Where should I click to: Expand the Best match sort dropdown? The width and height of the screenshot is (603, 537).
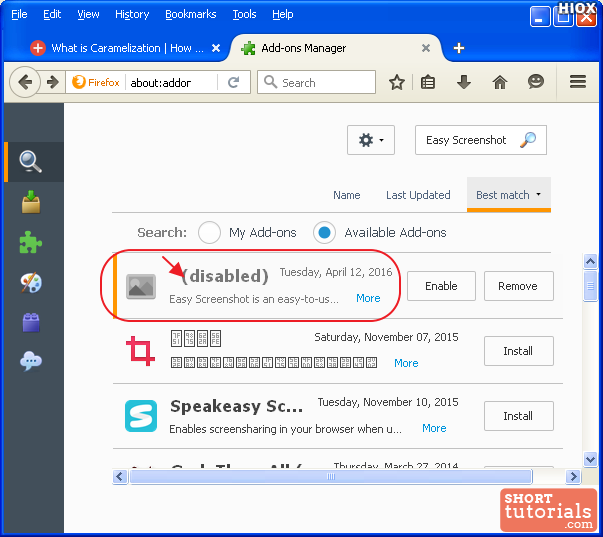click(508, 195)
